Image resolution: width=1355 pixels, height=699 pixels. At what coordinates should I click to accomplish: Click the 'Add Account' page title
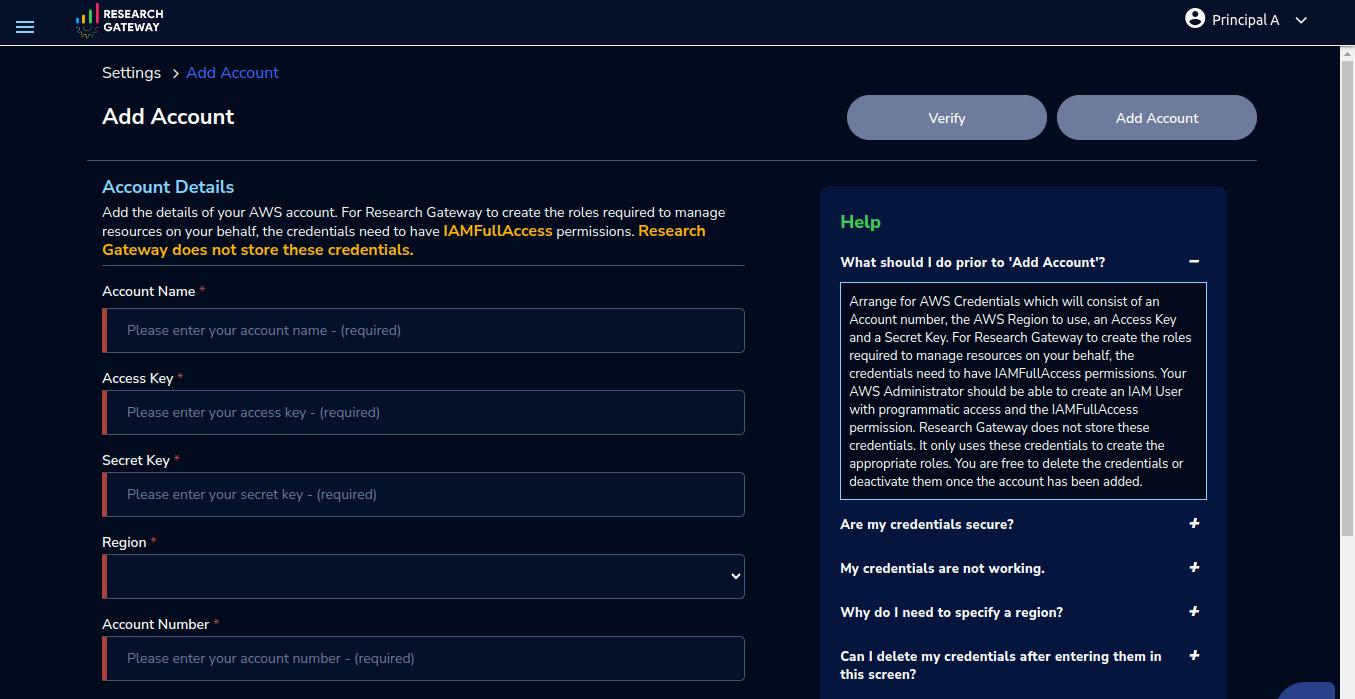[x=168, y=116]
